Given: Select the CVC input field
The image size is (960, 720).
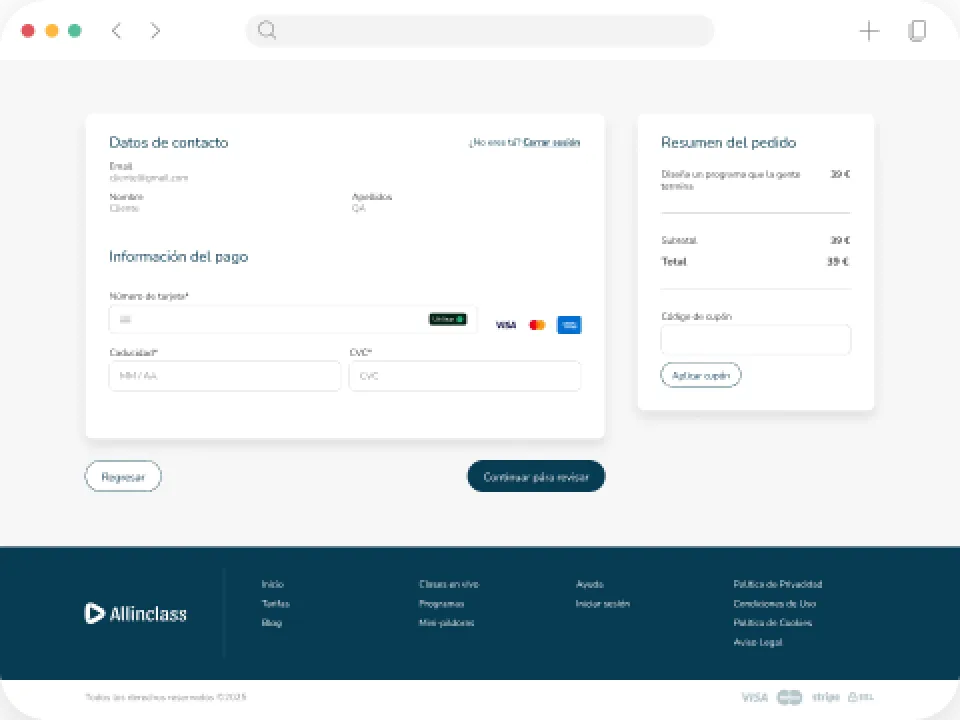Looking at the screenshot, I should 465,375.
